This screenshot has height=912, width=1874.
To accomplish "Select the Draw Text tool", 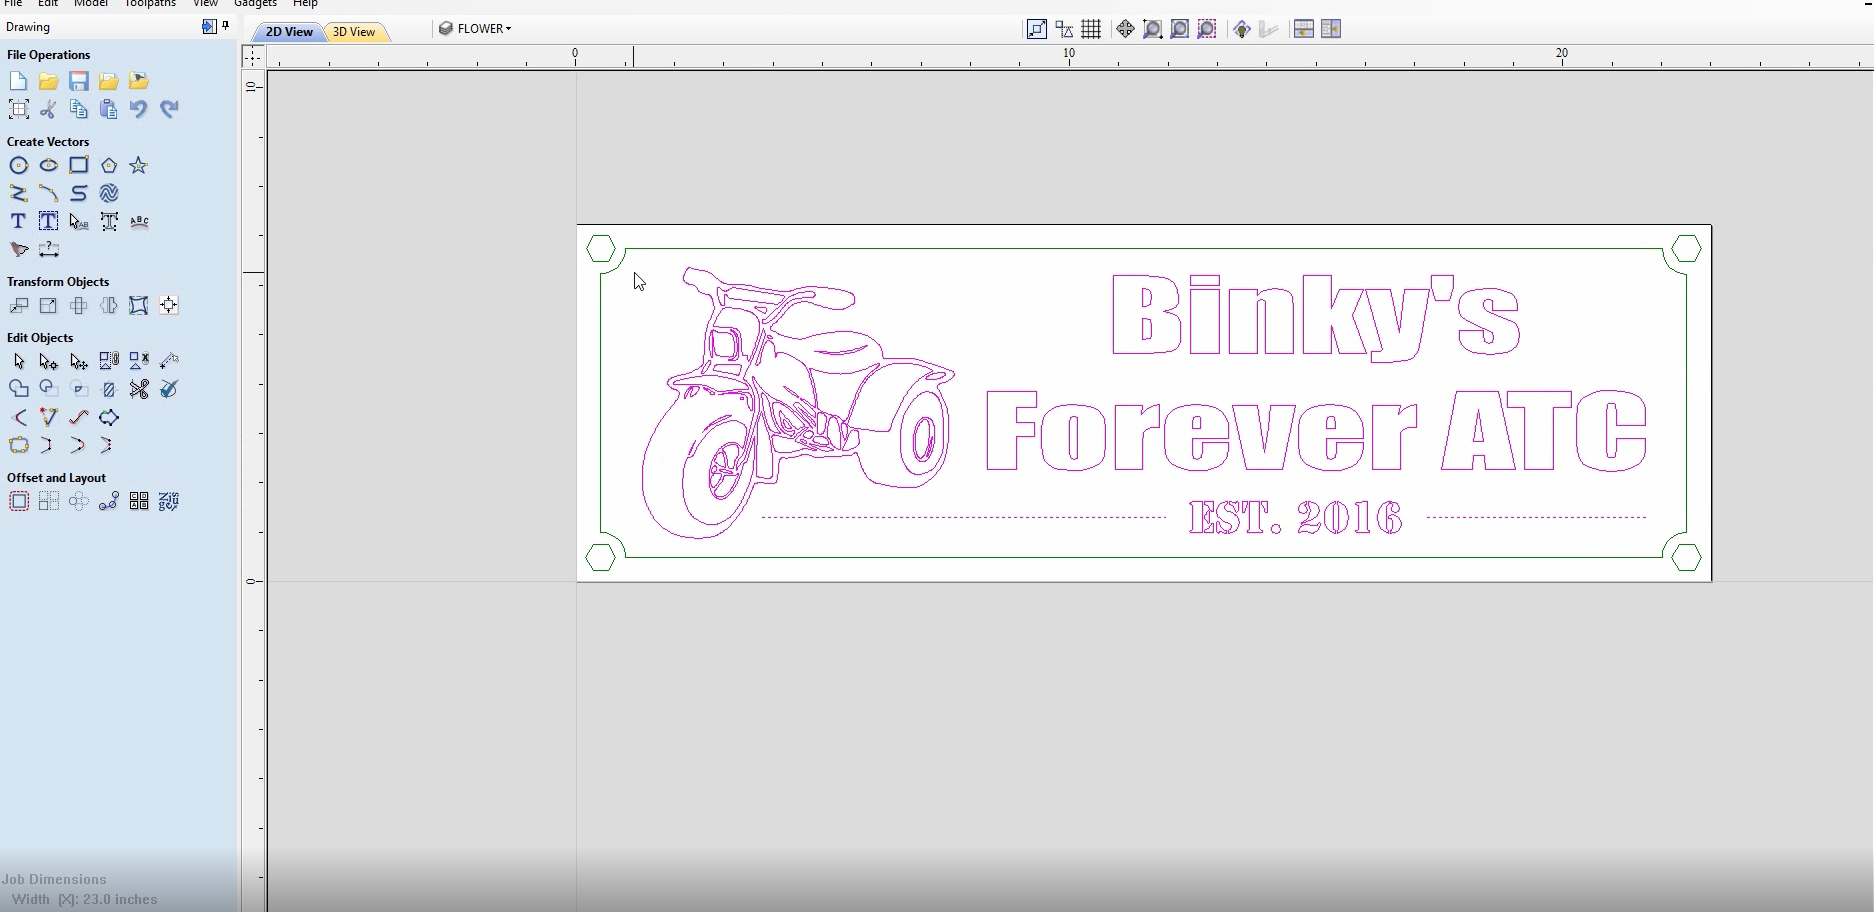I will (18, 221).
